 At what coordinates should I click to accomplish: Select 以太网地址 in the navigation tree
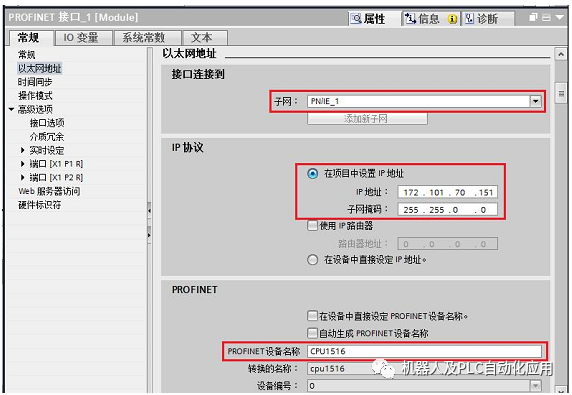tap(40, 68)
